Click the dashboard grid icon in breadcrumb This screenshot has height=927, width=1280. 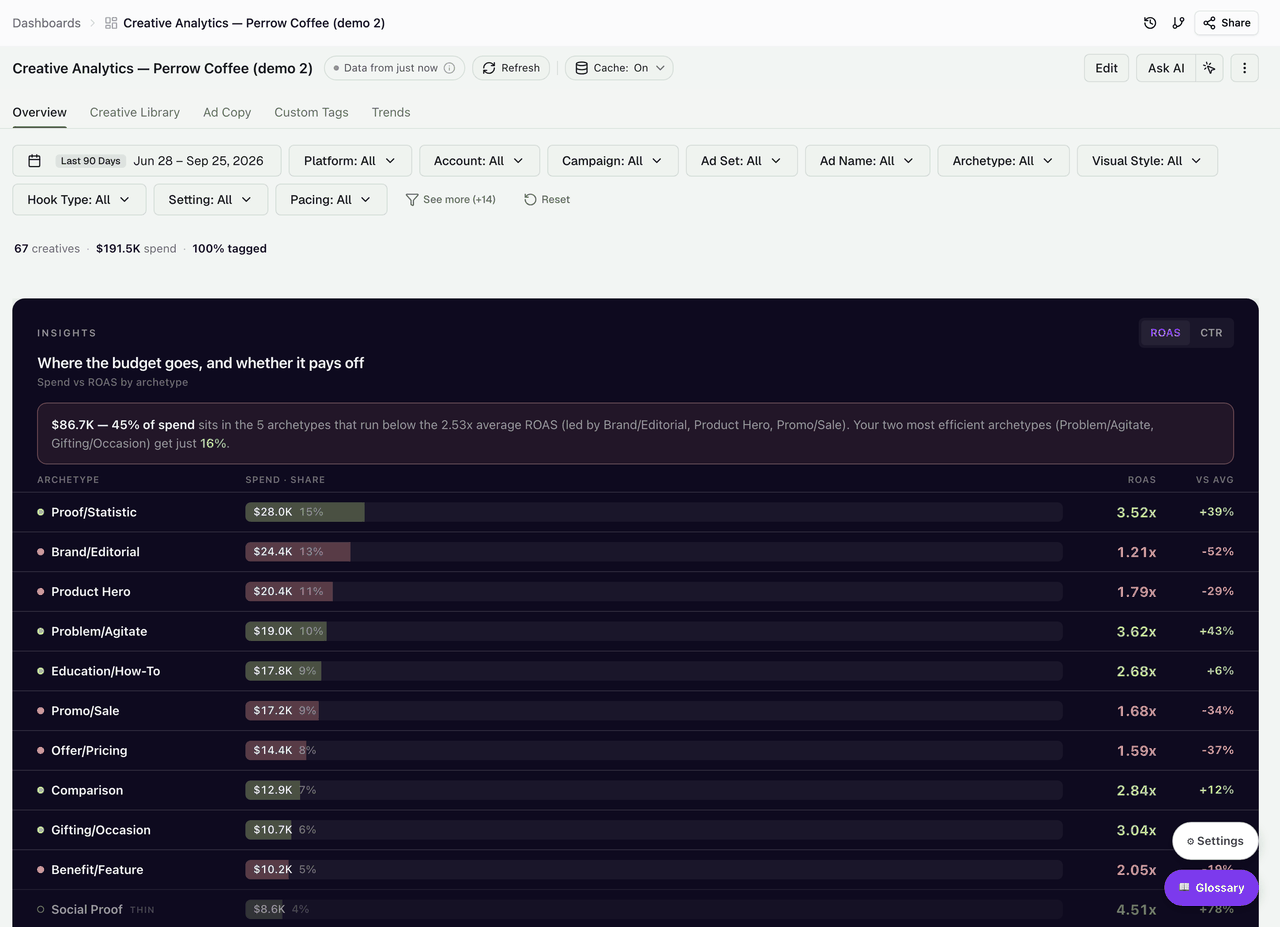[111, 23]
